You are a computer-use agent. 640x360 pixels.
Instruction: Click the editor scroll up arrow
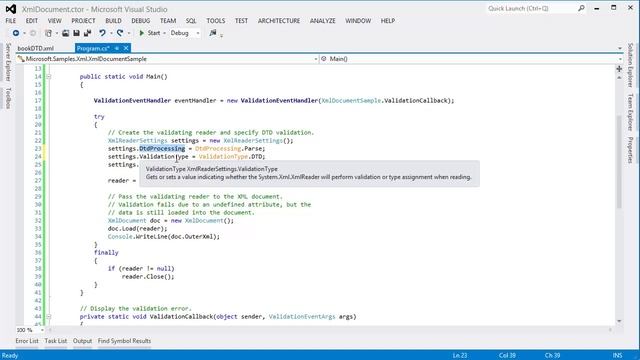pos(619,77)
